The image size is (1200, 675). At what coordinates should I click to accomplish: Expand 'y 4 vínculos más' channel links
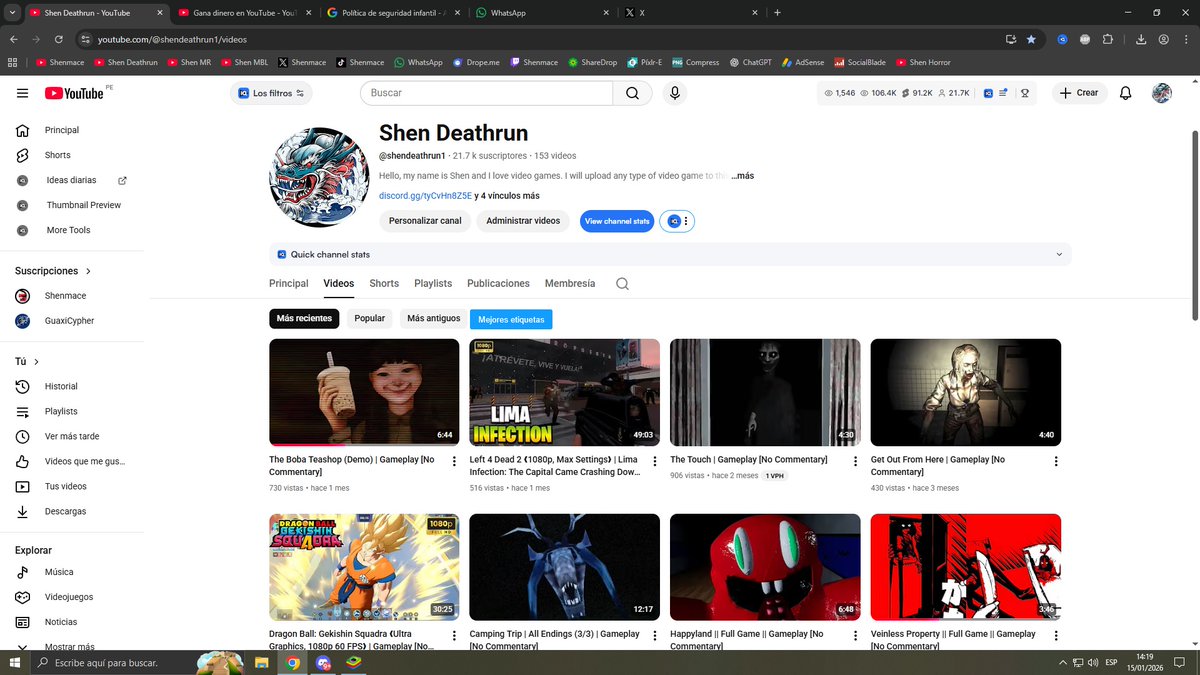pos(508,196)
